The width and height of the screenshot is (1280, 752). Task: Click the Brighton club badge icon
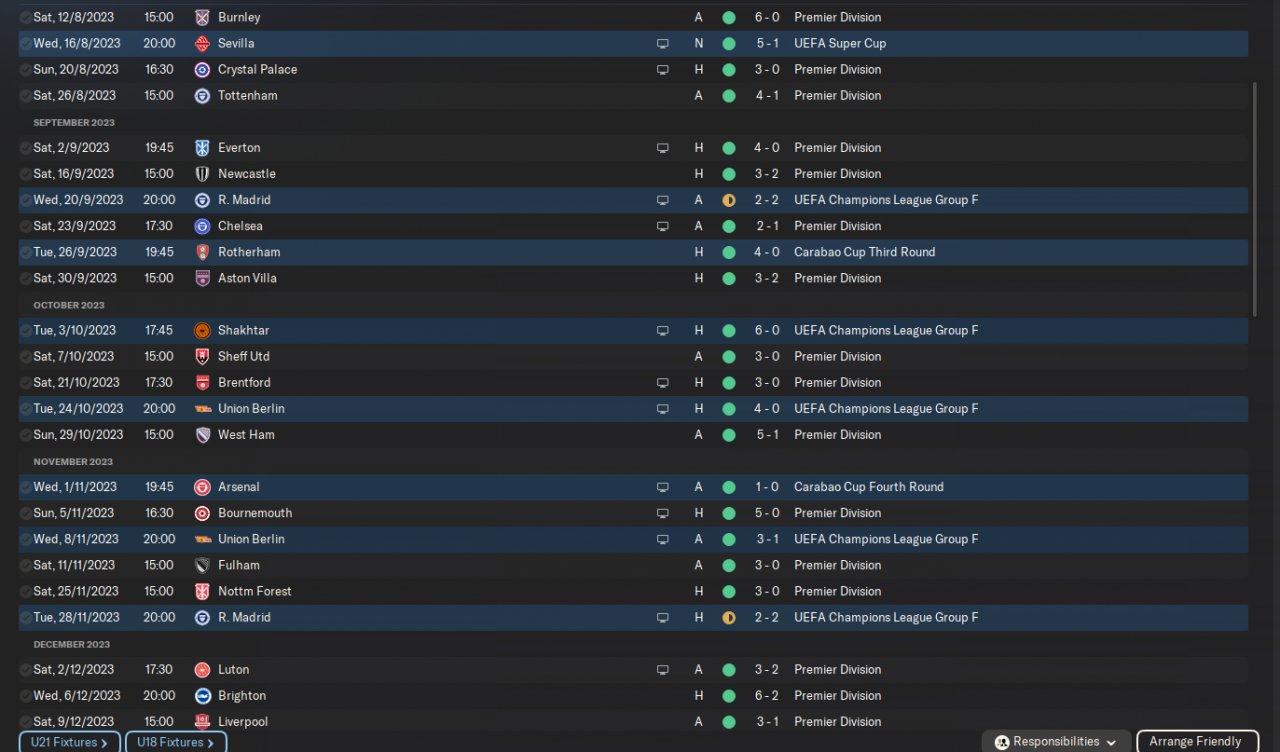(x=202, y=696)
